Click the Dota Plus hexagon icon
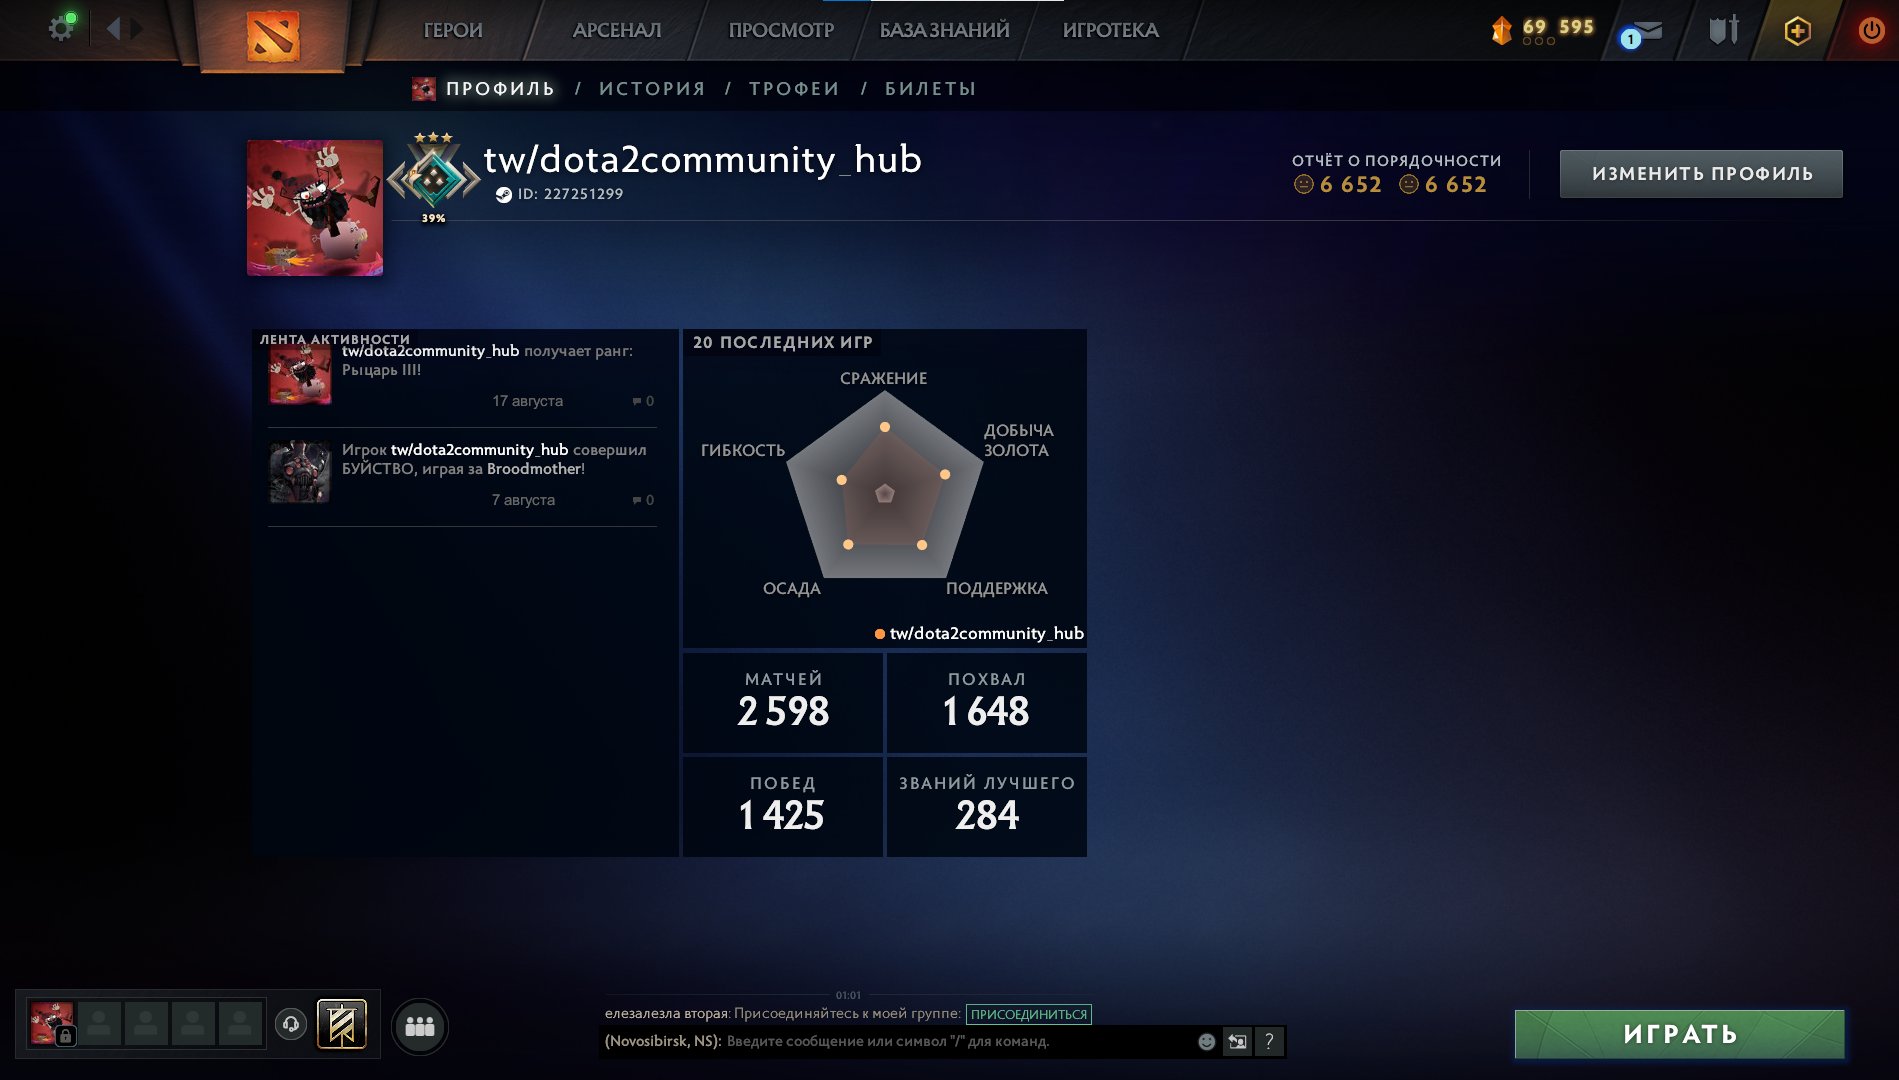Viewport: 1899px width, 1080px height. tap(1797, 31)
